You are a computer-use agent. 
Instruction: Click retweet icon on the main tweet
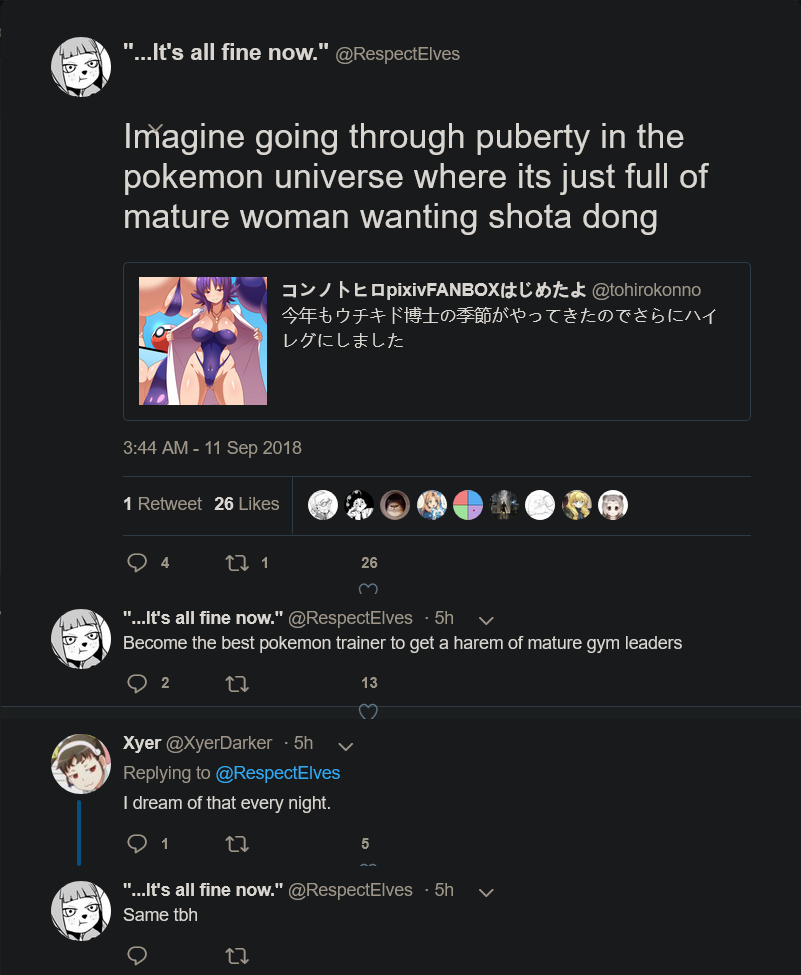pyautogui.click(x=237, y=563)
